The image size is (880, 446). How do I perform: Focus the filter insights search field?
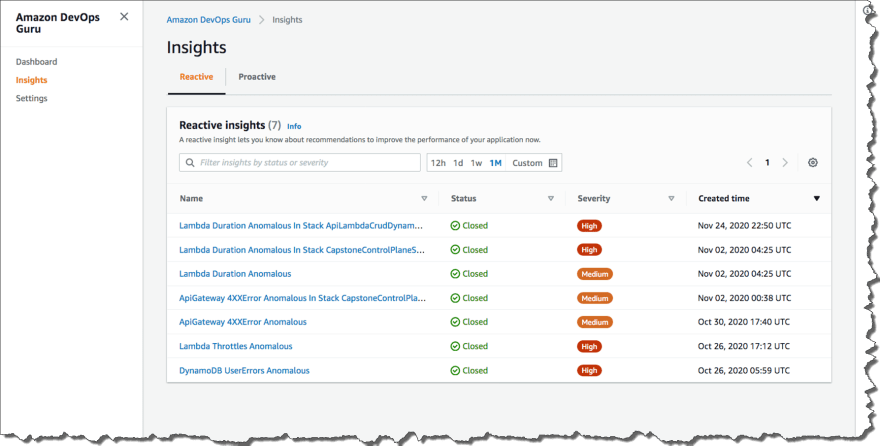point(300,163)
